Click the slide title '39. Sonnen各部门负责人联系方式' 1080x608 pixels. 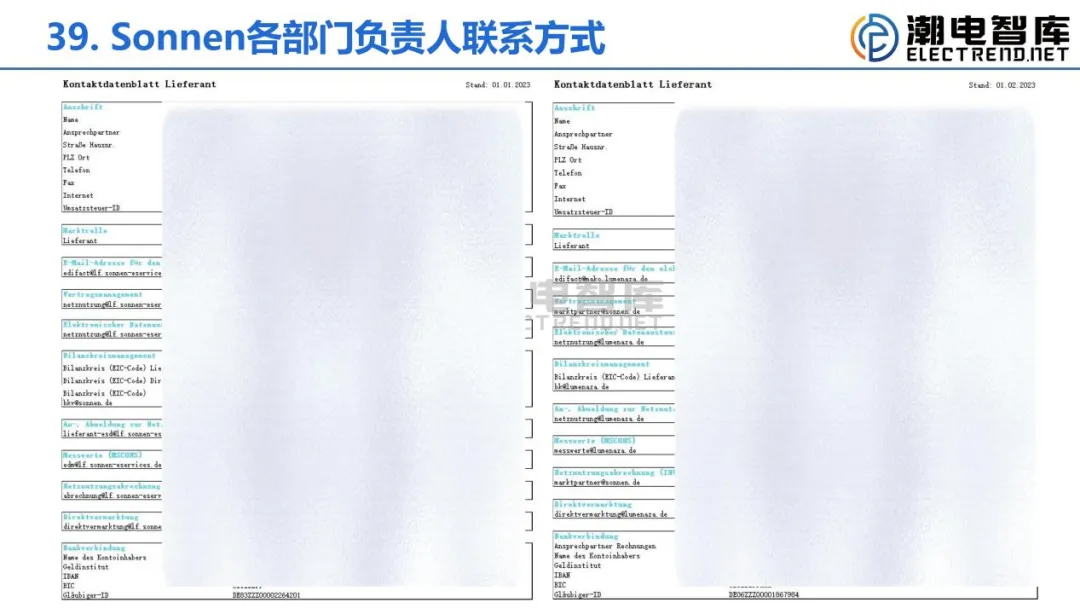tap(326, 37)
